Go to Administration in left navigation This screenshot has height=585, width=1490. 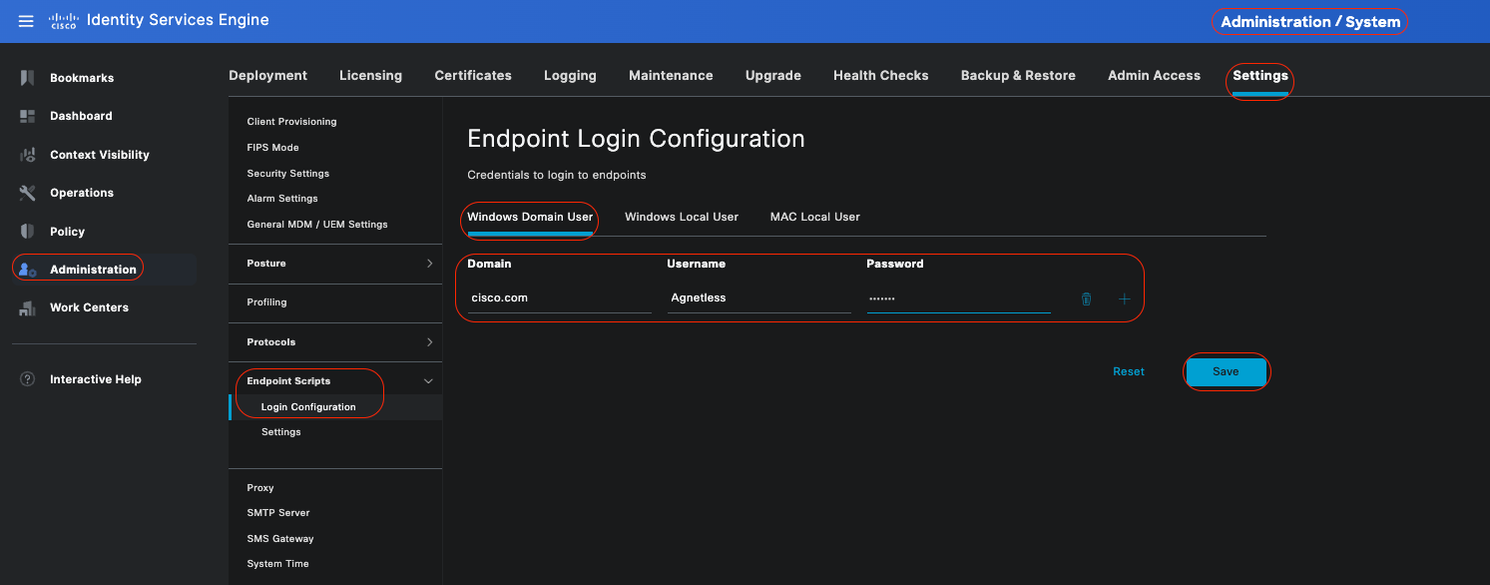(93, 269)
